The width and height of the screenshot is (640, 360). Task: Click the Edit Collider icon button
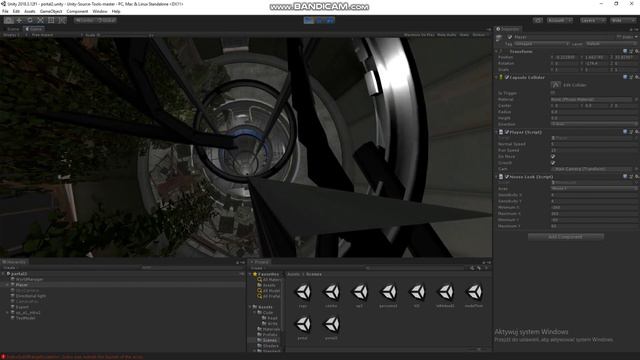556,84
